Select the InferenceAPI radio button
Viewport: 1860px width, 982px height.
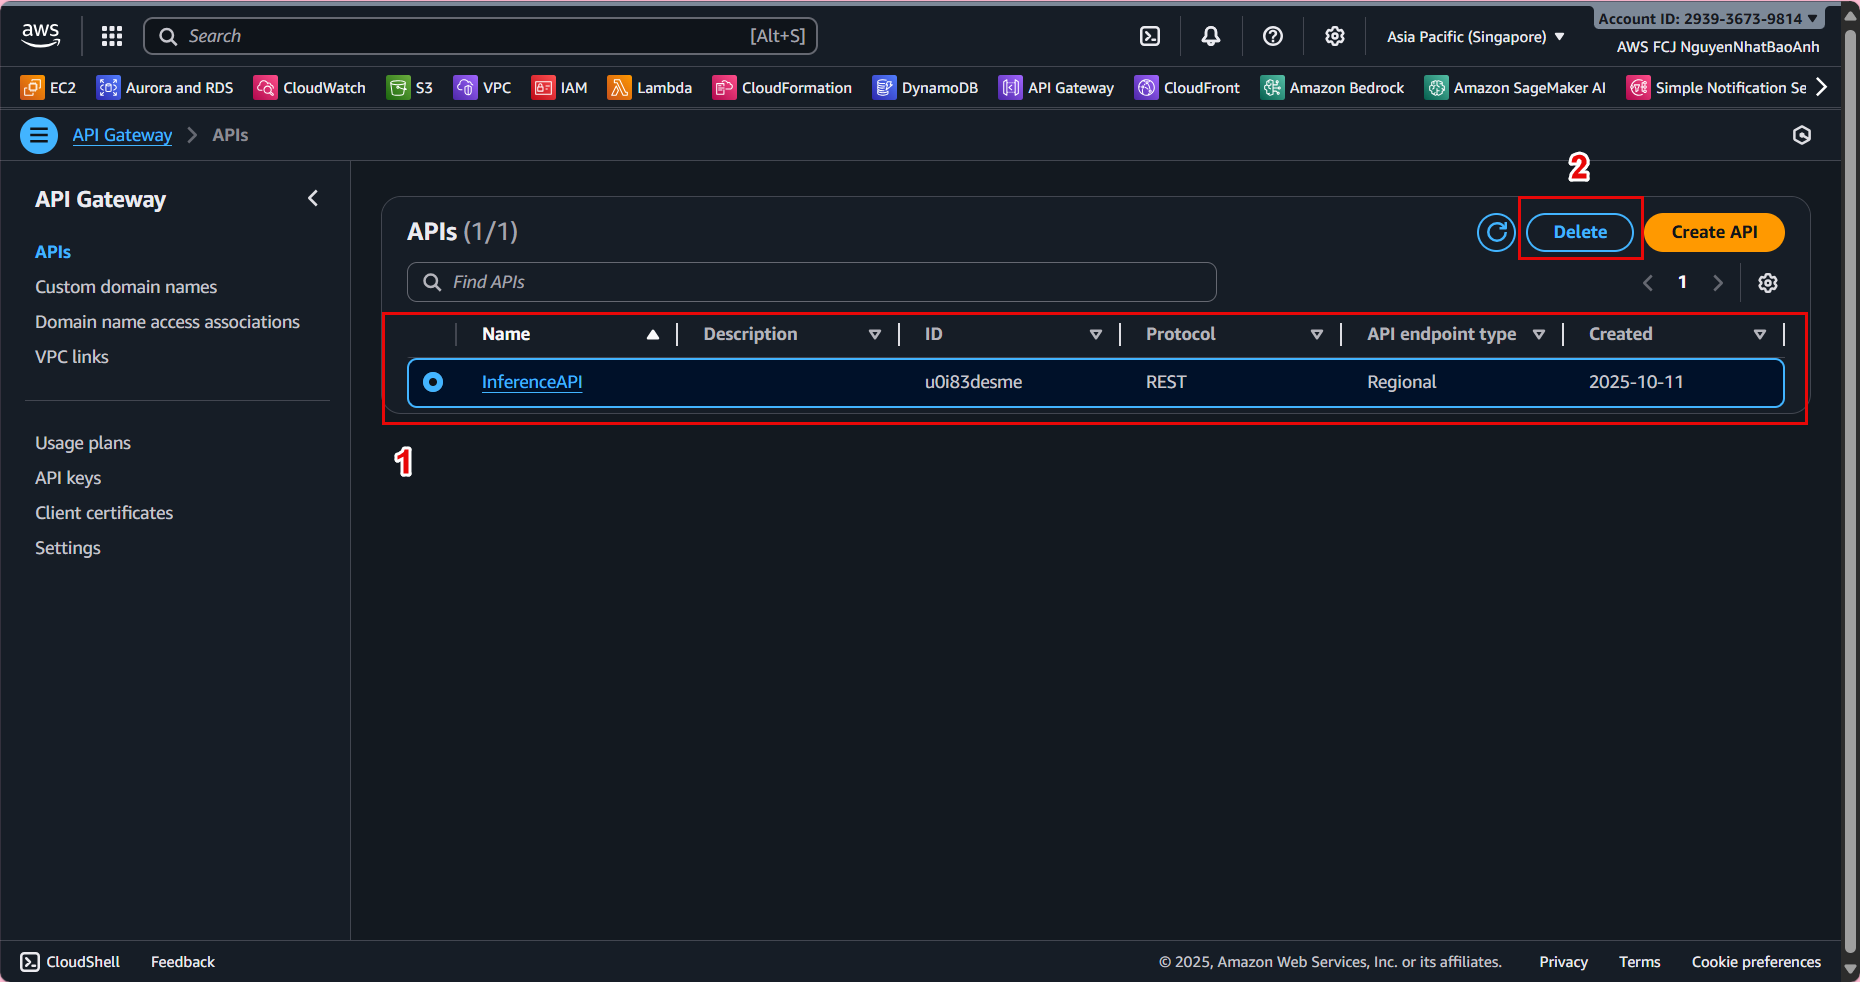click(433, 382)
